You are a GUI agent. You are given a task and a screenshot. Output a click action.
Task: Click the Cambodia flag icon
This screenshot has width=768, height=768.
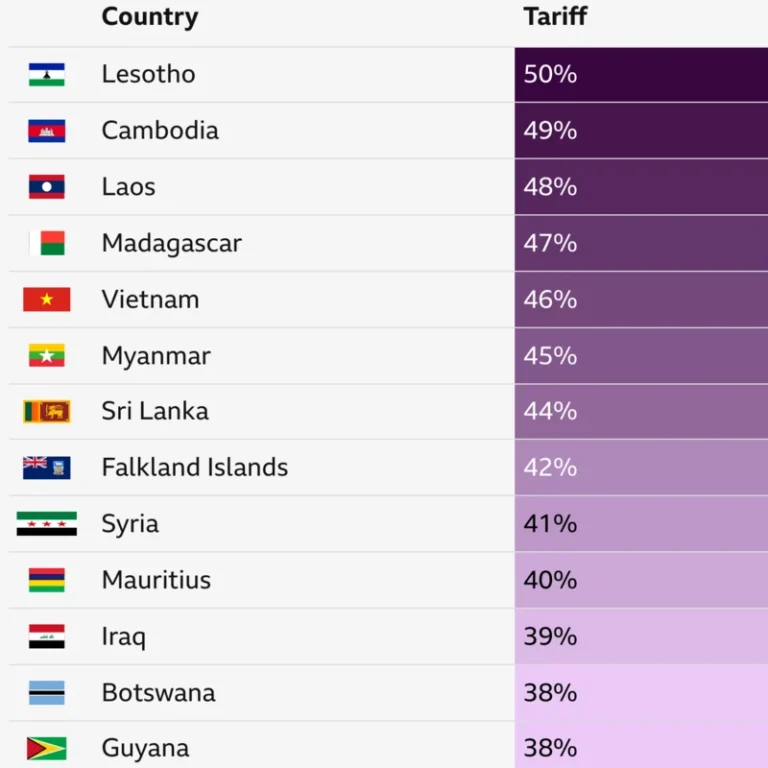point(47,131)
